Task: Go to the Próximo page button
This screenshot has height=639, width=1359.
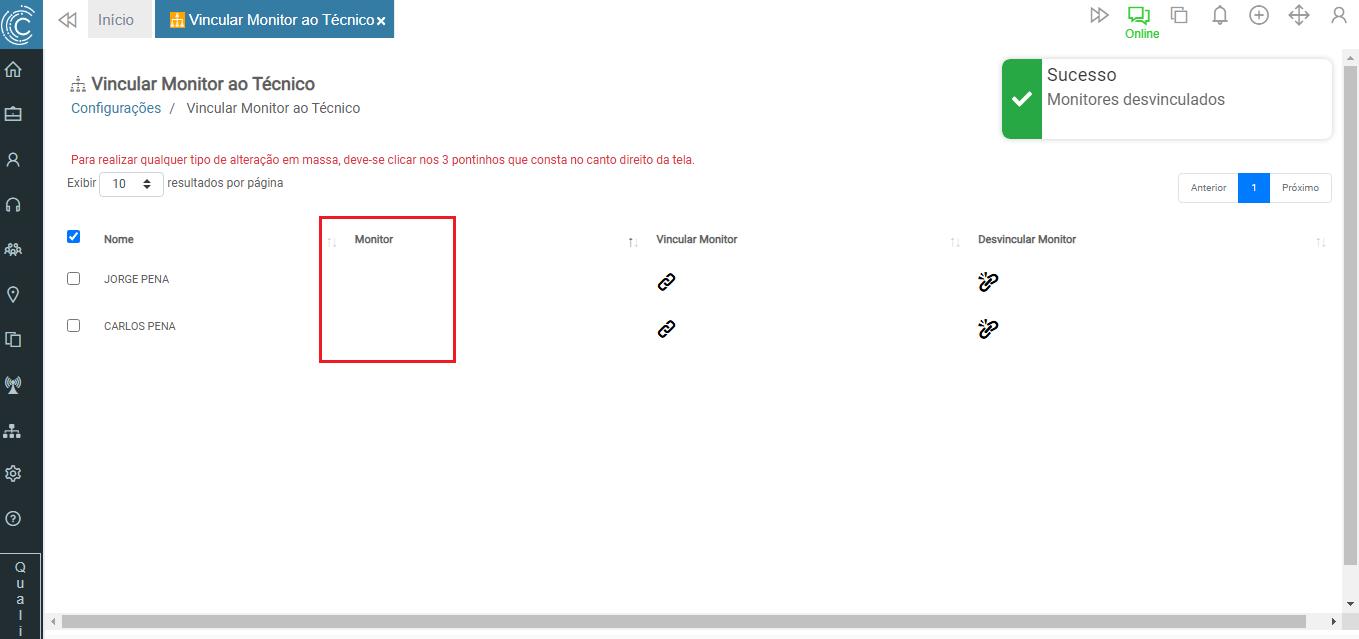Action: (1300, 188)
